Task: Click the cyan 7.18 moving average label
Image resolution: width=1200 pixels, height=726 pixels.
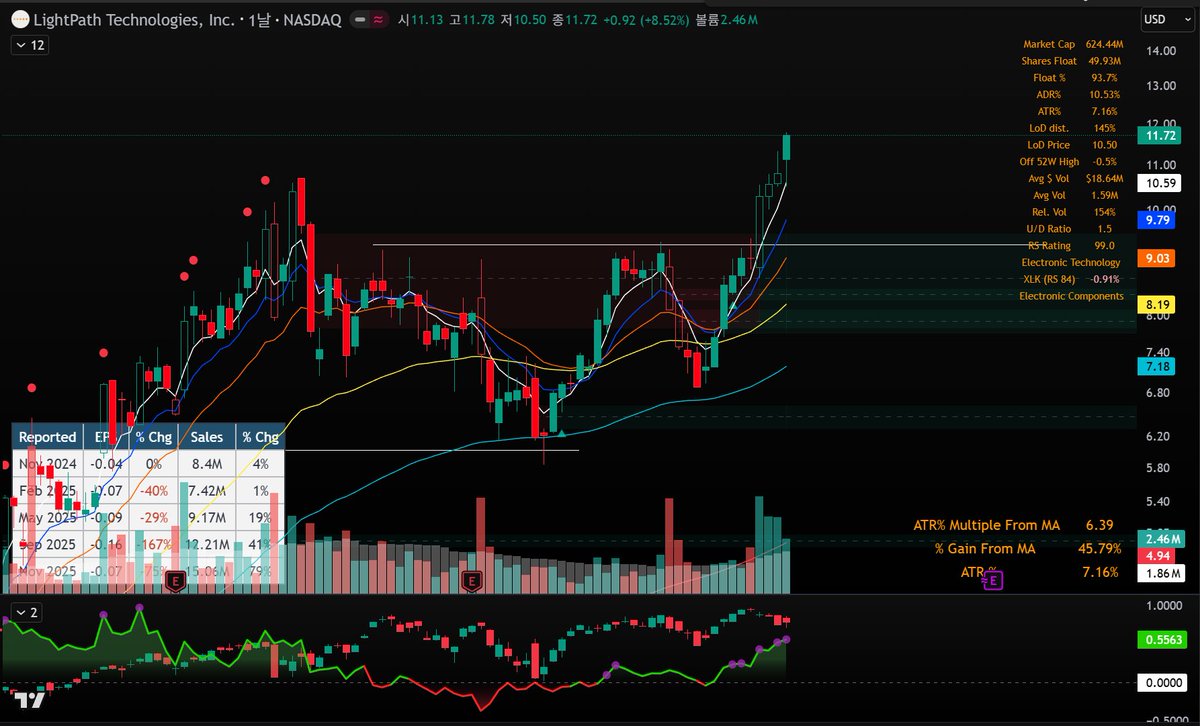Action: point(1157,368)
